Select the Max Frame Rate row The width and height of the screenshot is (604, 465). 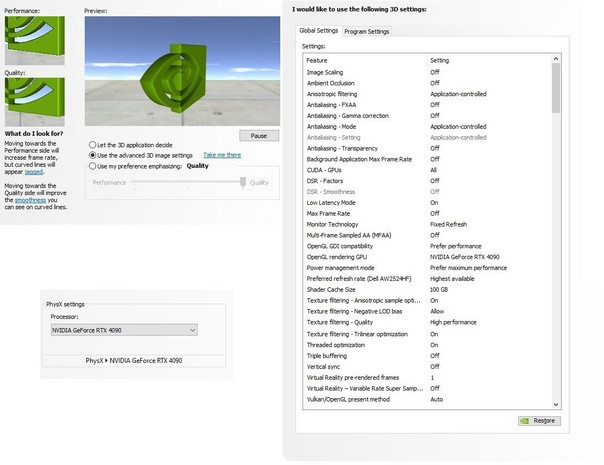coord(428,213)
